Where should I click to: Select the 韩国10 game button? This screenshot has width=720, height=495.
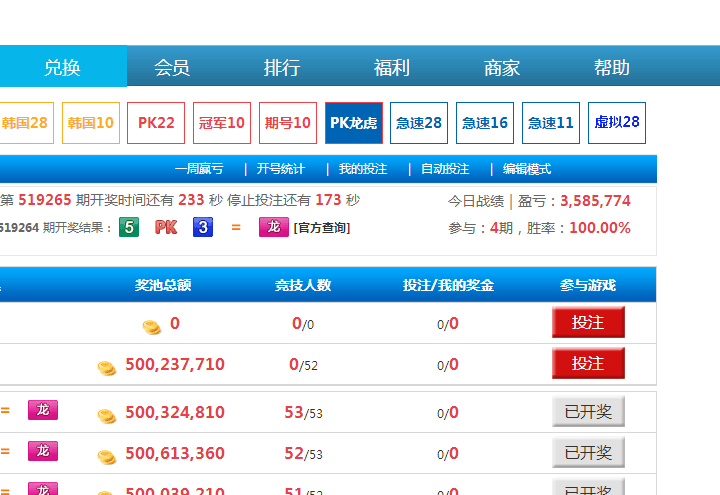[91, 123]
